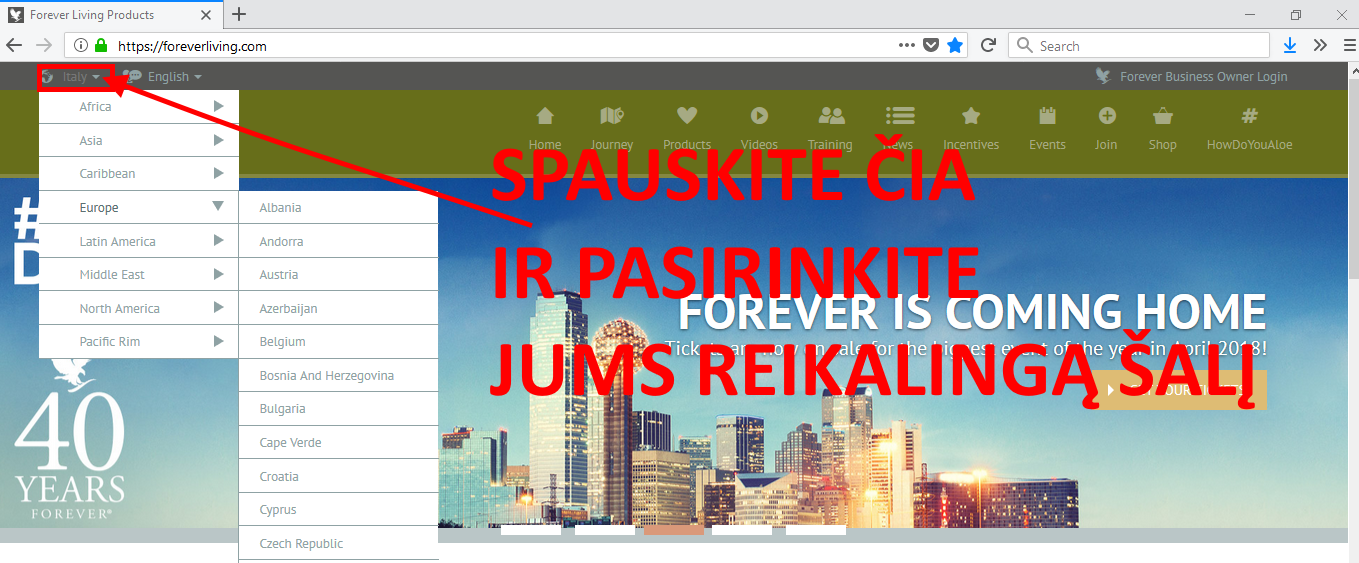The width and height of the screenshot is (1359, 563).
Task: Show the second banner slide indicator
Action: pos(605,530)
